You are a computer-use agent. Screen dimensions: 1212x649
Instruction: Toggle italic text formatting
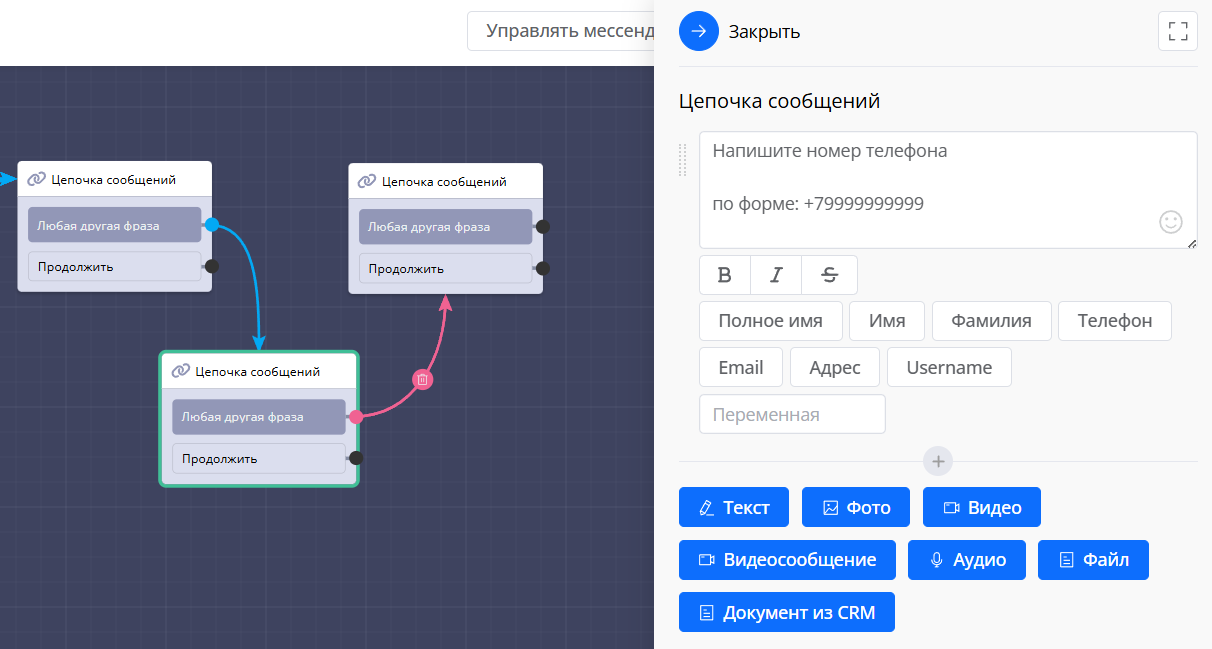pos(776,275)
